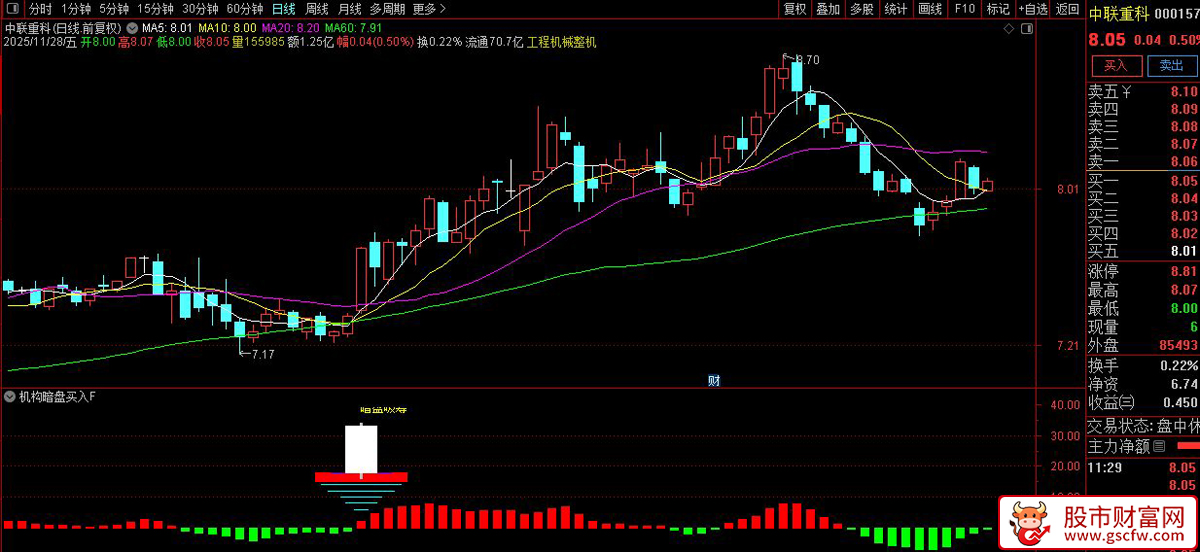The image size is (1200, 552).
Task: Select the 卖五 order book row
Action: coord(1143,92)
